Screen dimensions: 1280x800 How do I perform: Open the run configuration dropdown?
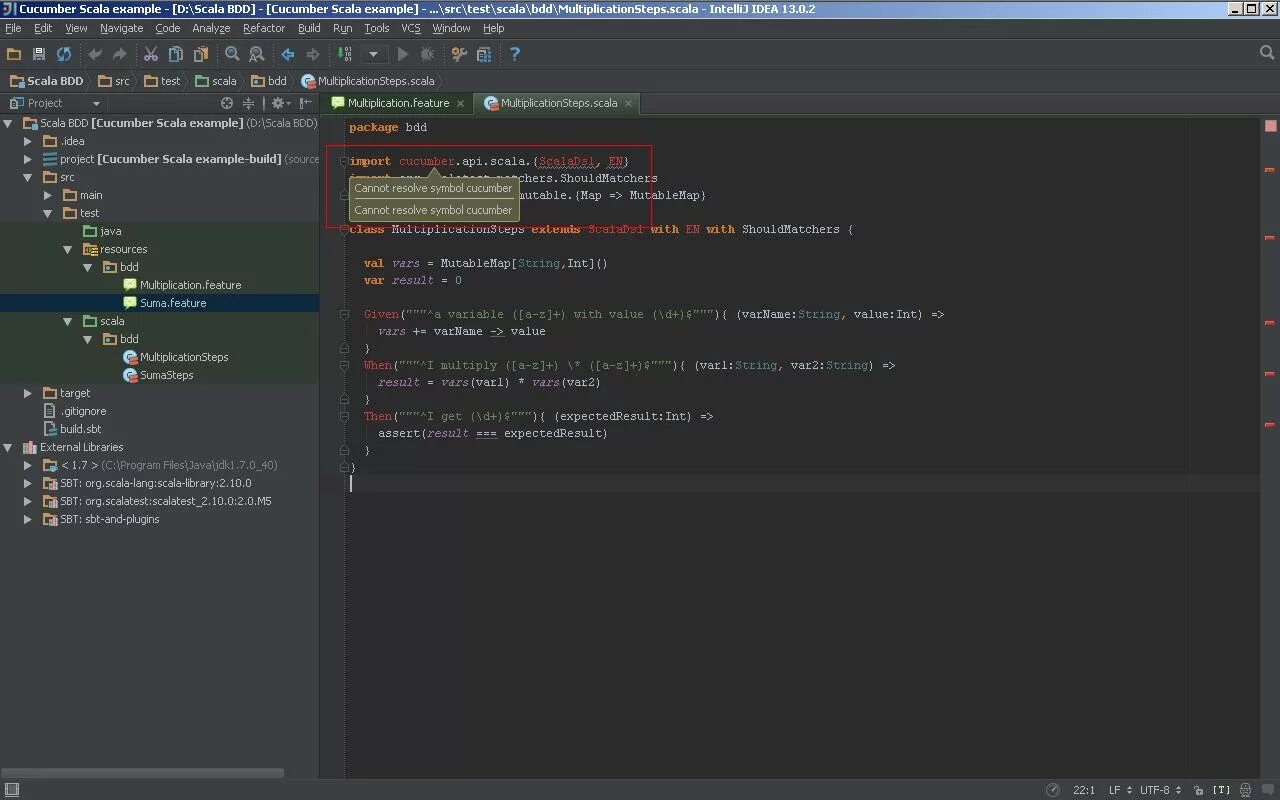374,54
